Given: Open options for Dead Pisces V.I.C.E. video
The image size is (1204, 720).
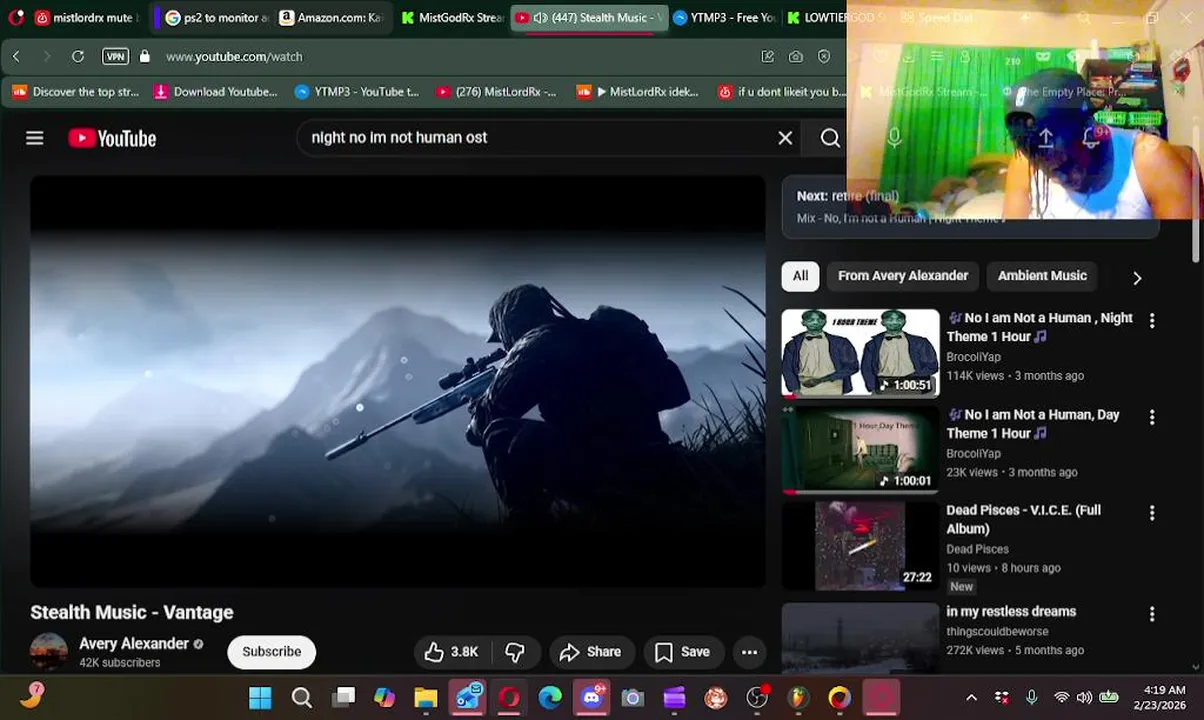Looking at the screenshot, I should click(x=1152, y=513).
